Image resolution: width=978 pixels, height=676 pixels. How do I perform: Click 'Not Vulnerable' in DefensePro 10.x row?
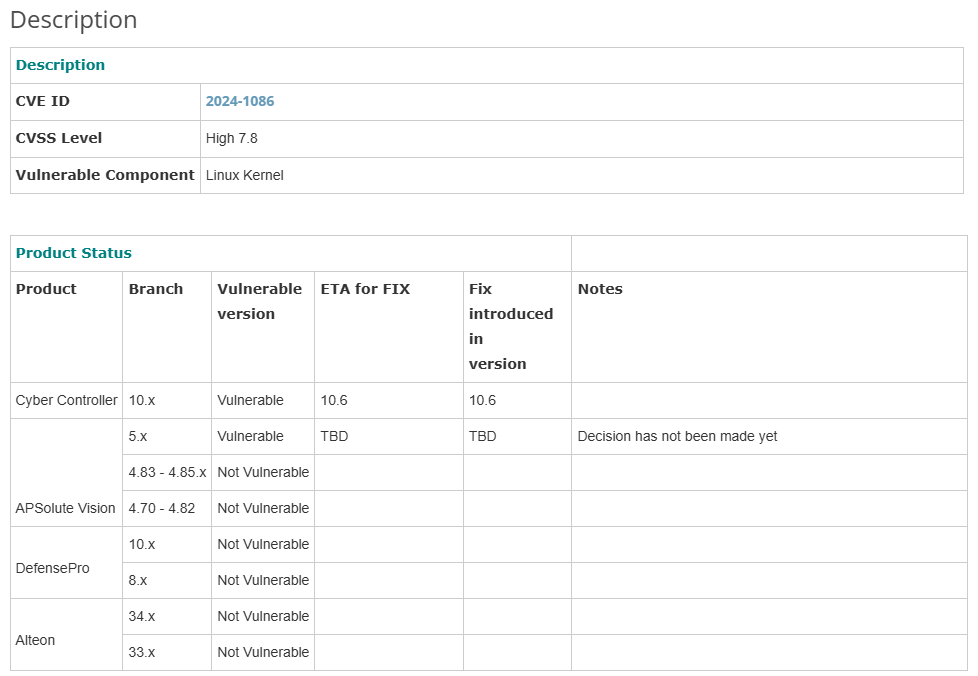263,544
